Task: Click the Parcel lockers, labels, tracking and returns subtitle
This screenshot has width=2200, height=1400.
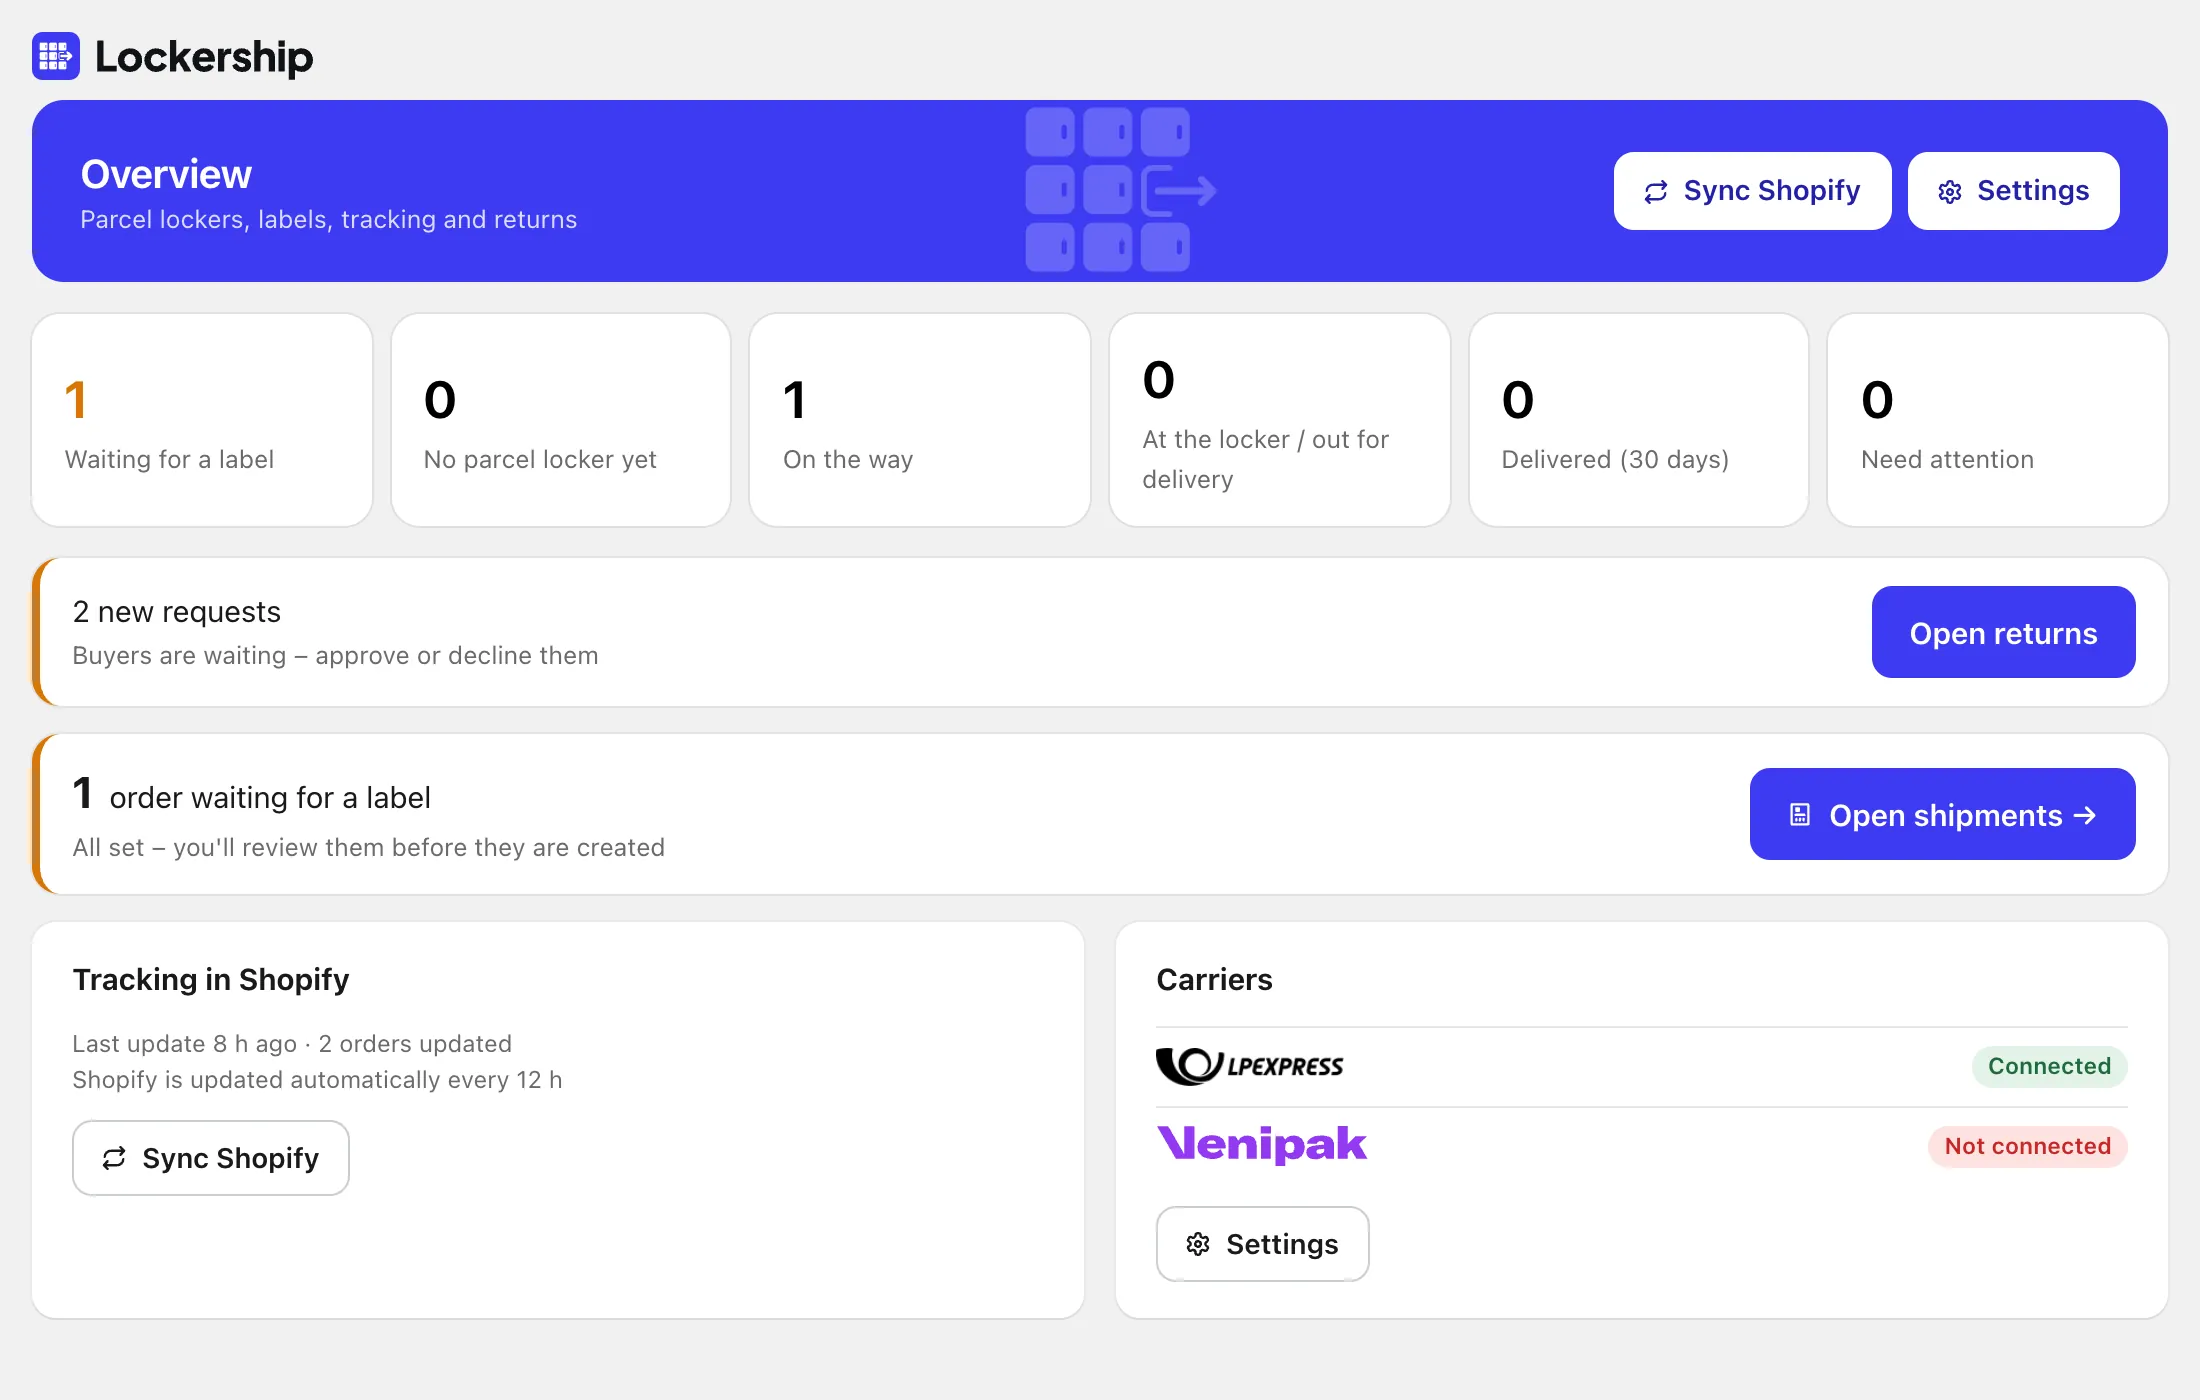Action: point(329,220)
